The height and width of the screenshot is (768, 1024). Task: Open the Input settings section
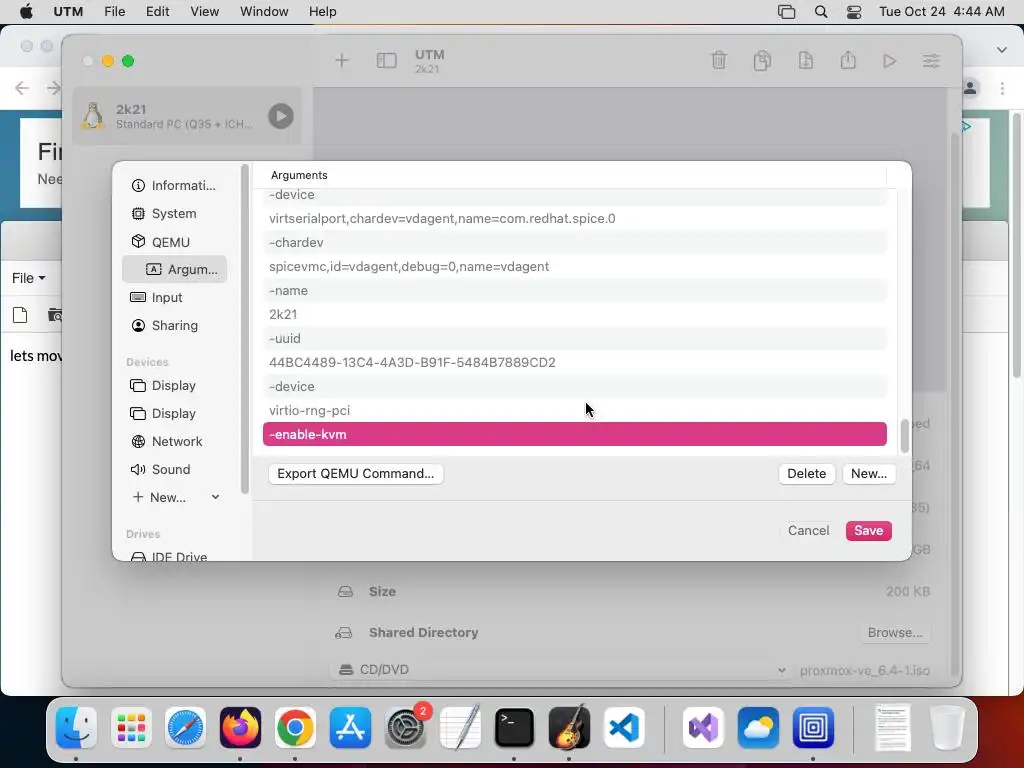[x=174, y=297]
